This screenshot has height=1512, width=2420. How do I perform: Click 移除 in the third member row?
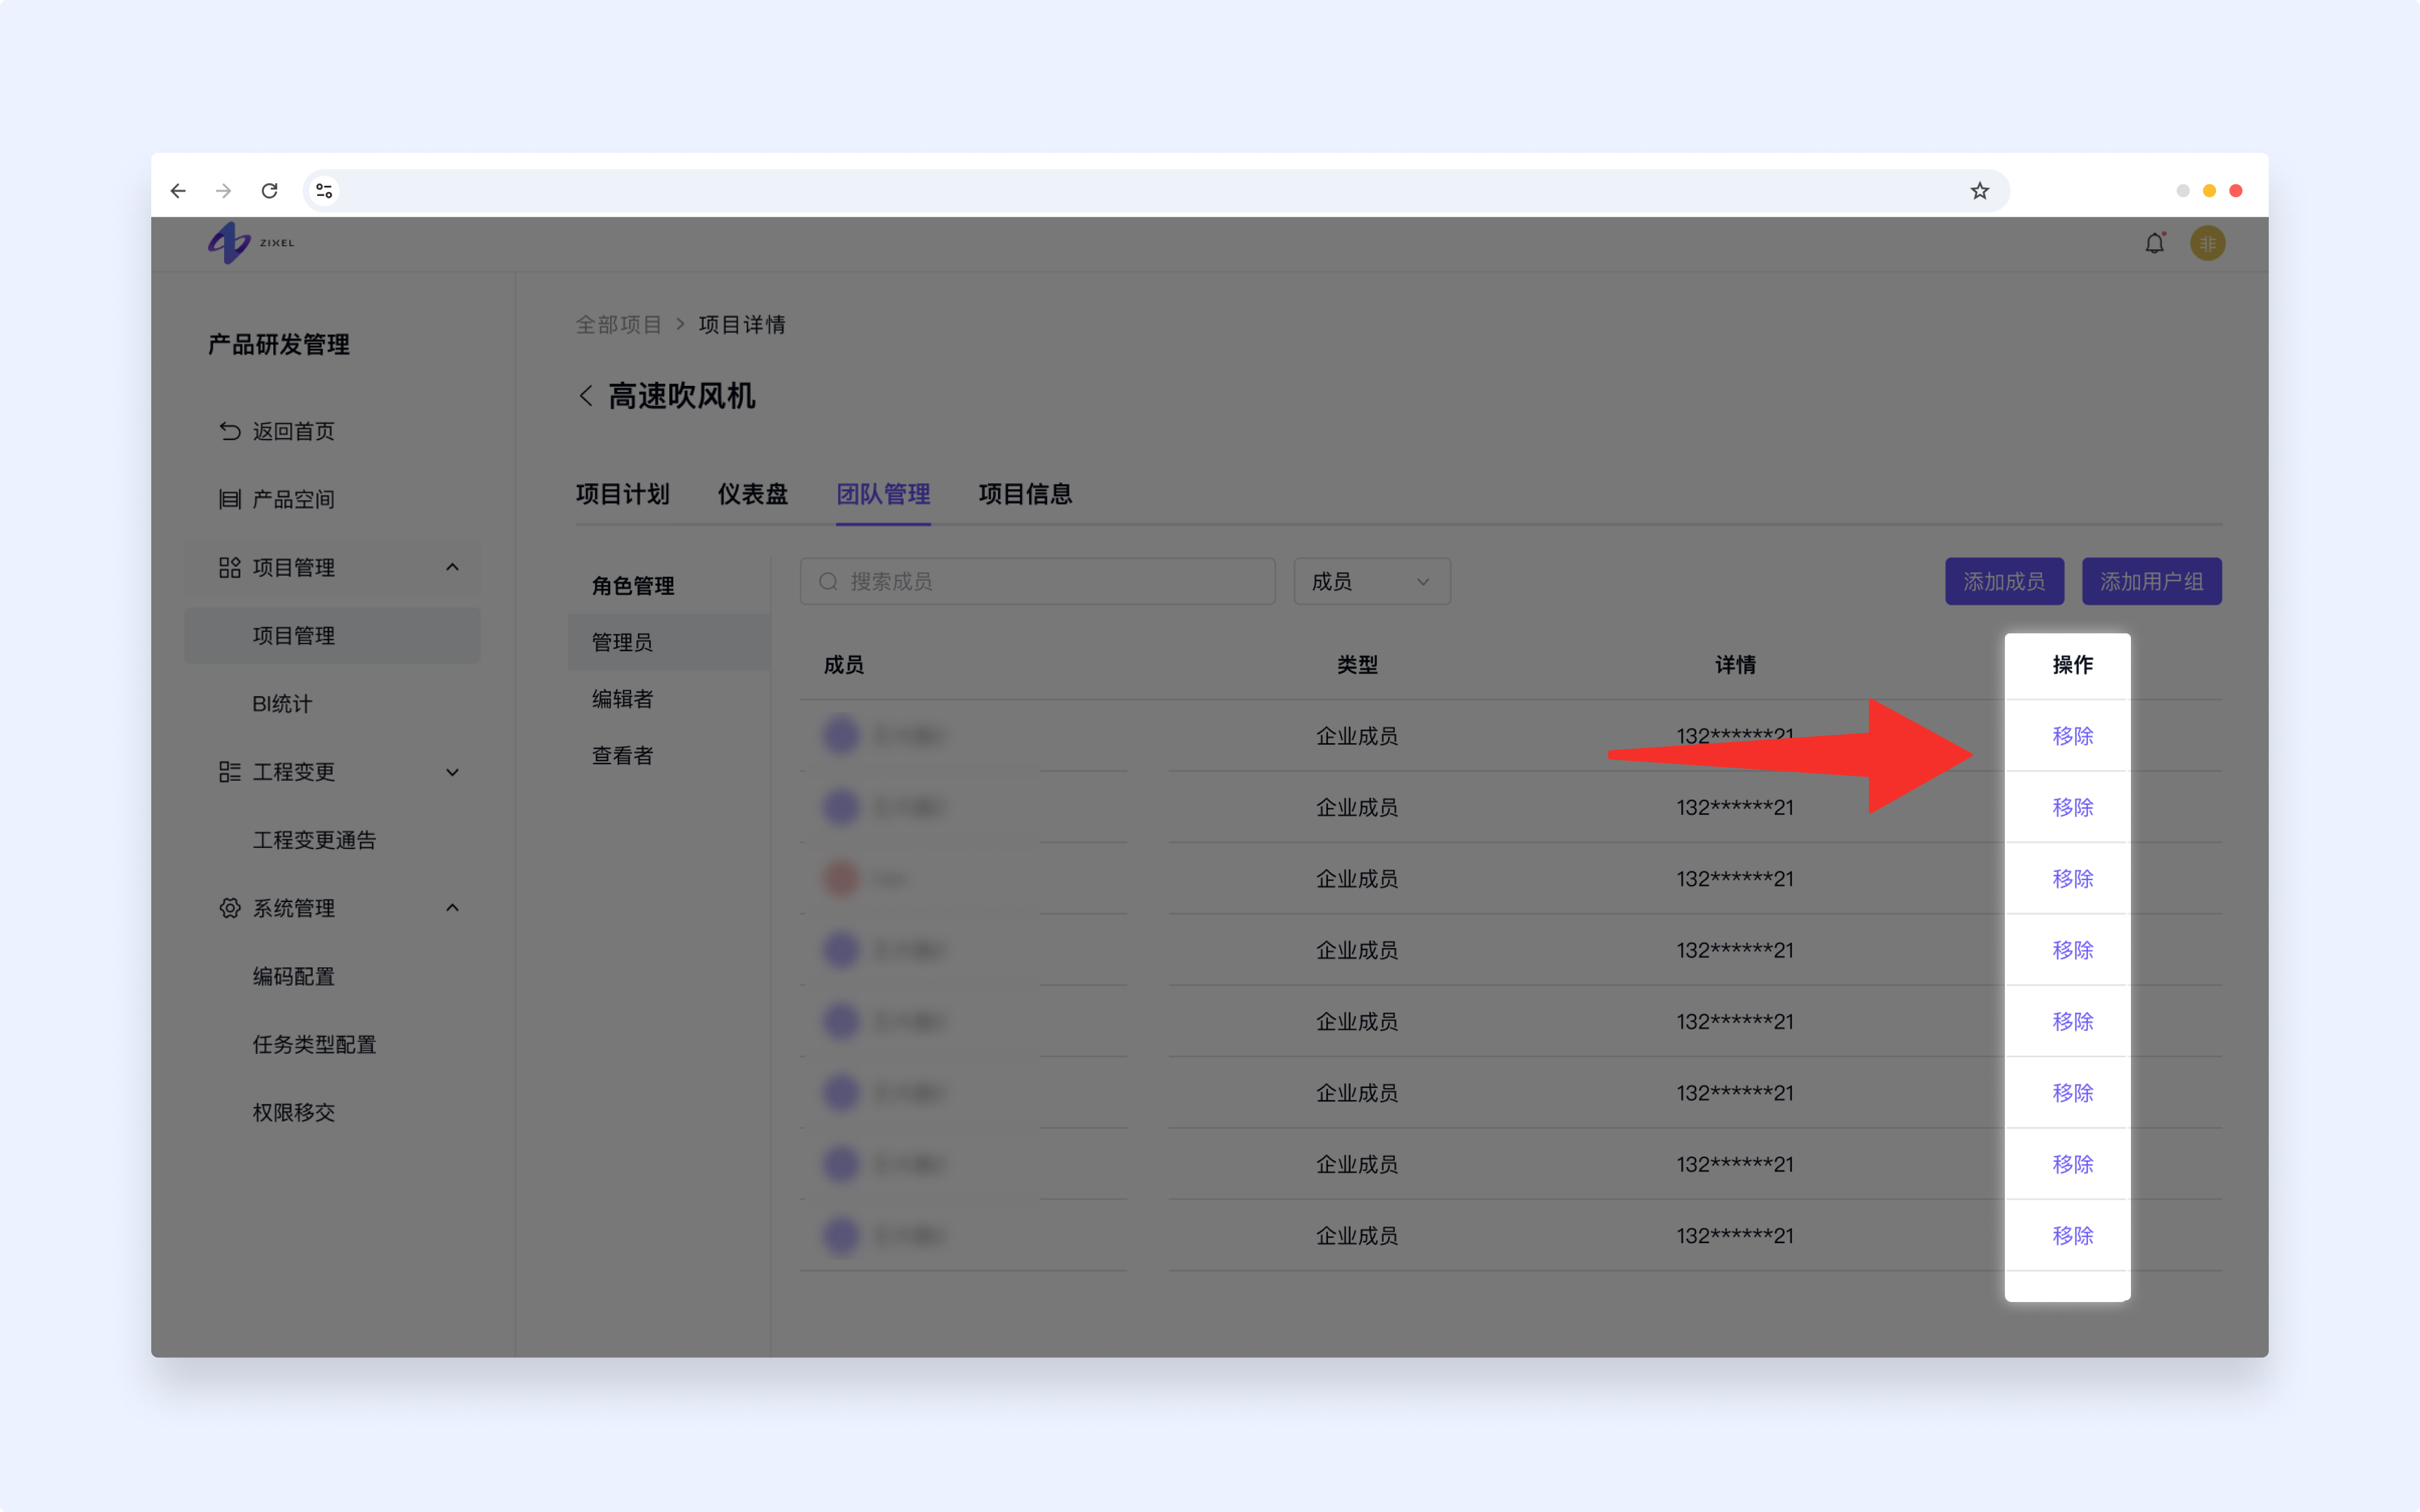[2072, 879]
